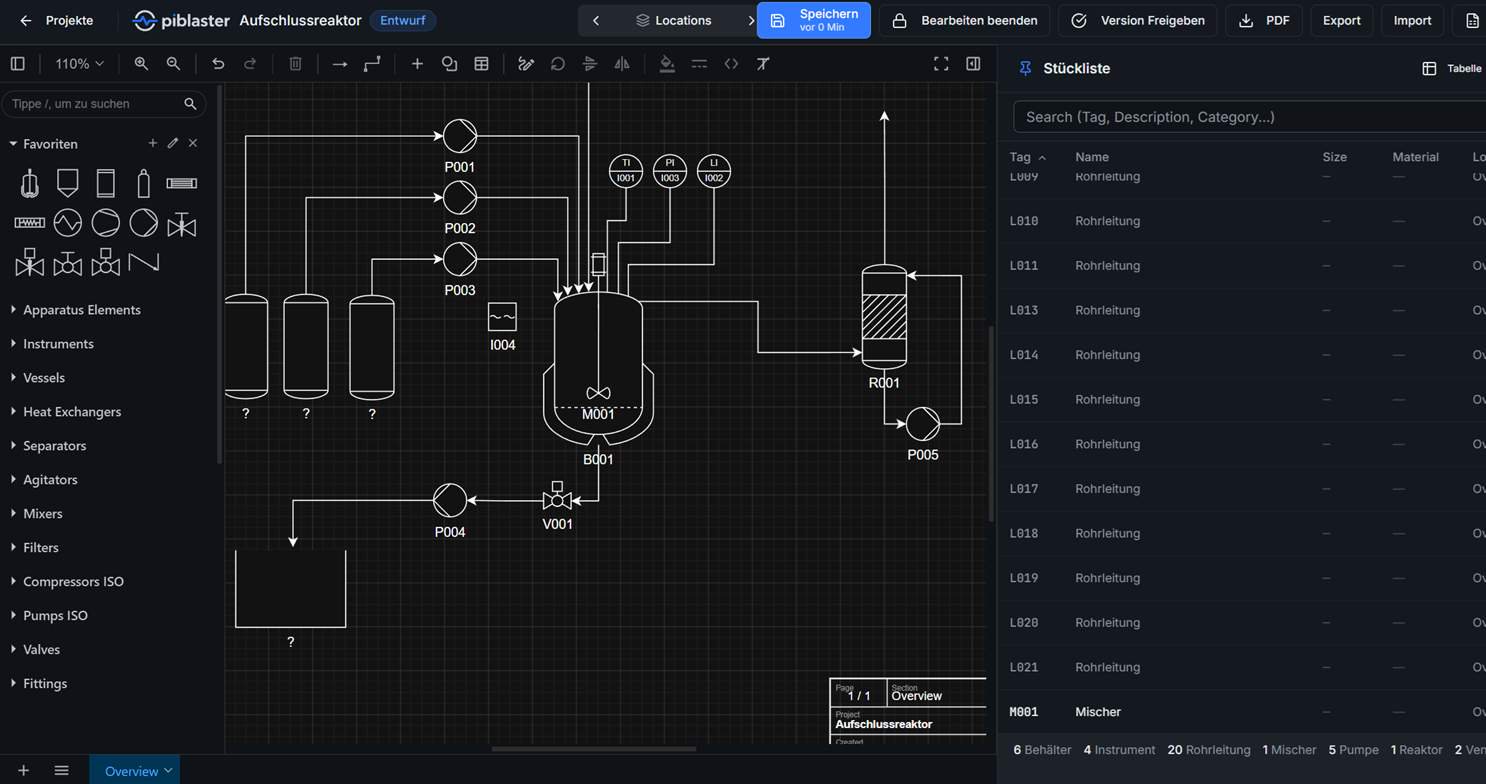
Task: Click the Stückliste search field
Action: [1250, 117]
